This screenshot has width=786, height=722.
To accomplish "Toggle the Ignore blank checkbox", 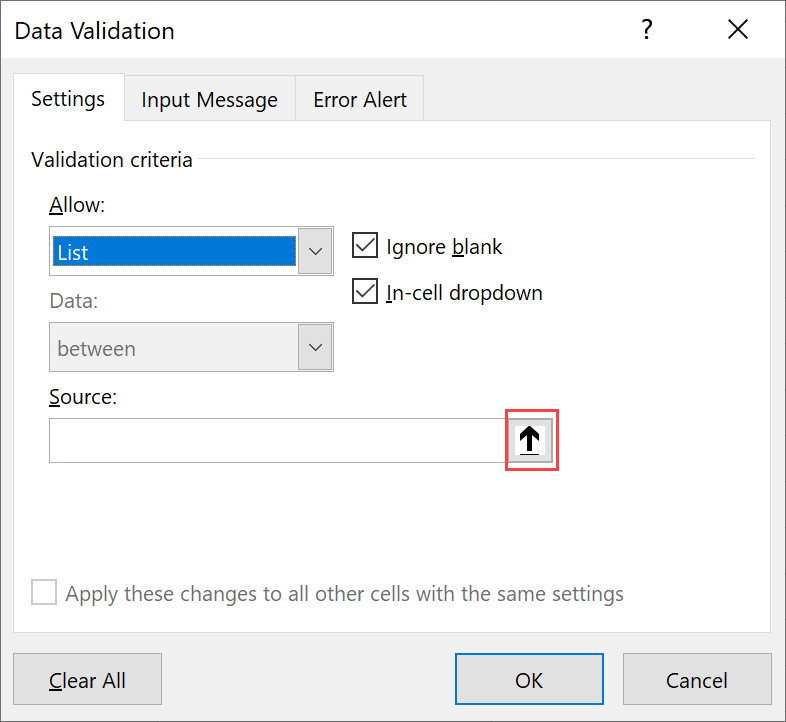I will pyautogui.click(x=364, y=245).
